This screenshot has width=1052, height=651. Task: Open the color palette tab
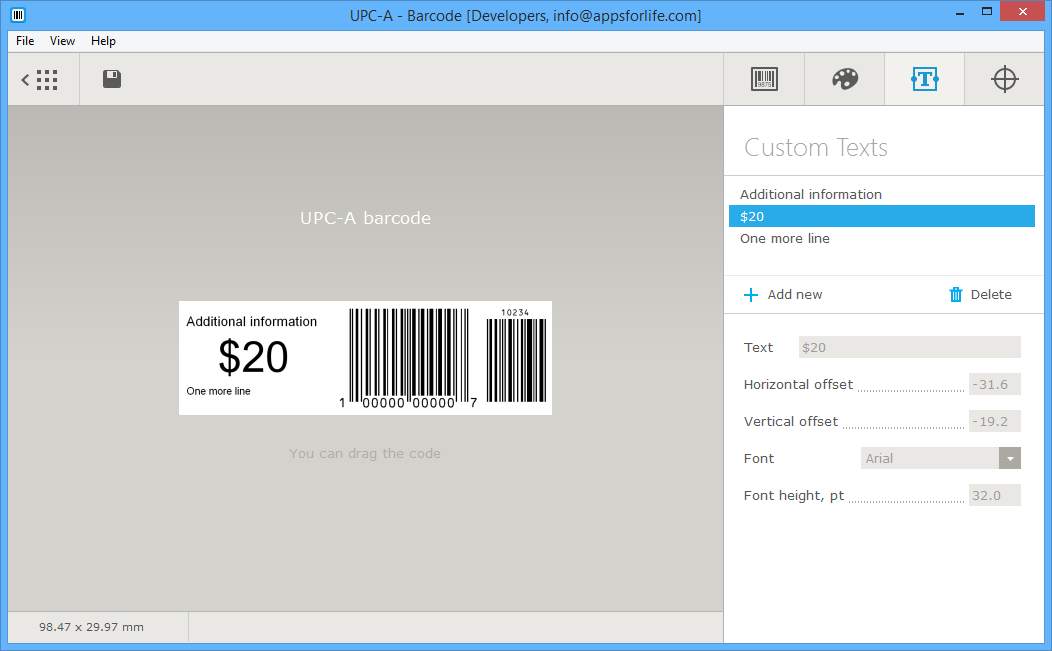tap(845, 79)
